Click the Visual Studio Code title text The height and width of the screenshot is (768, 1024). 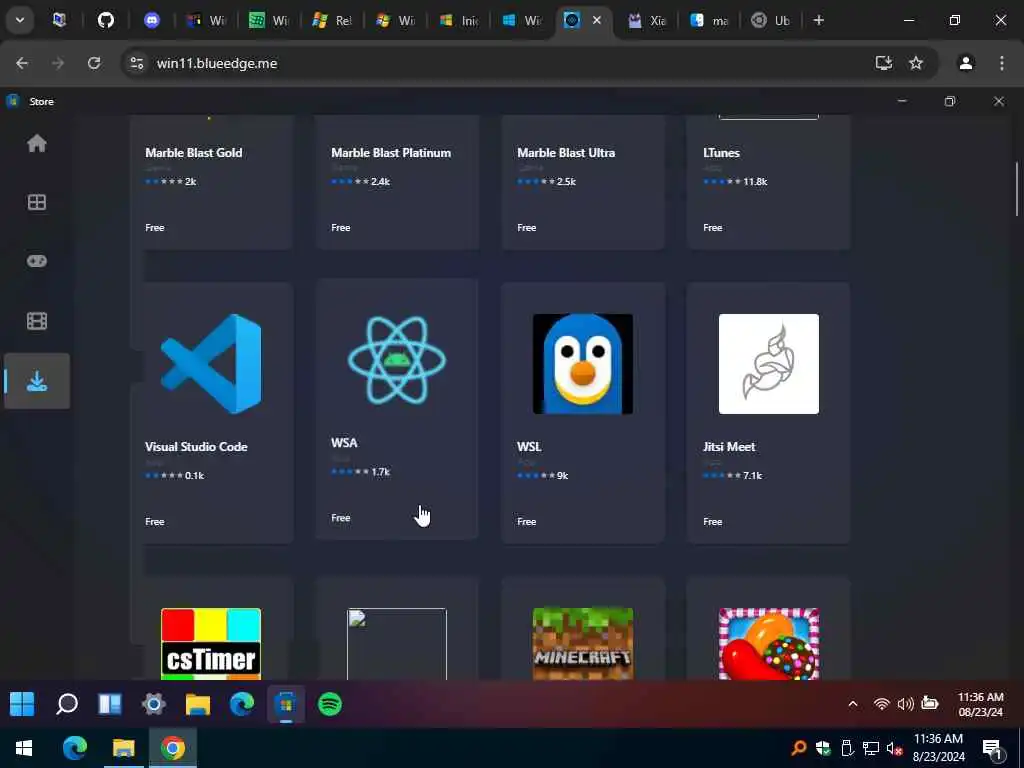(196, 447)
